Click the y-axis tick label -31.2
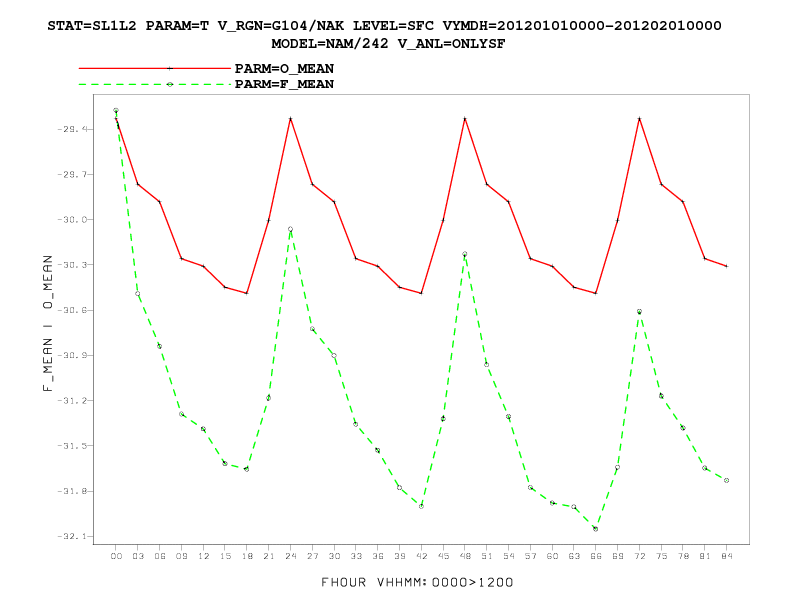Image resolution: width=792 pixels, height=612 pixels. pyautogui.click(x=71, y=400)
